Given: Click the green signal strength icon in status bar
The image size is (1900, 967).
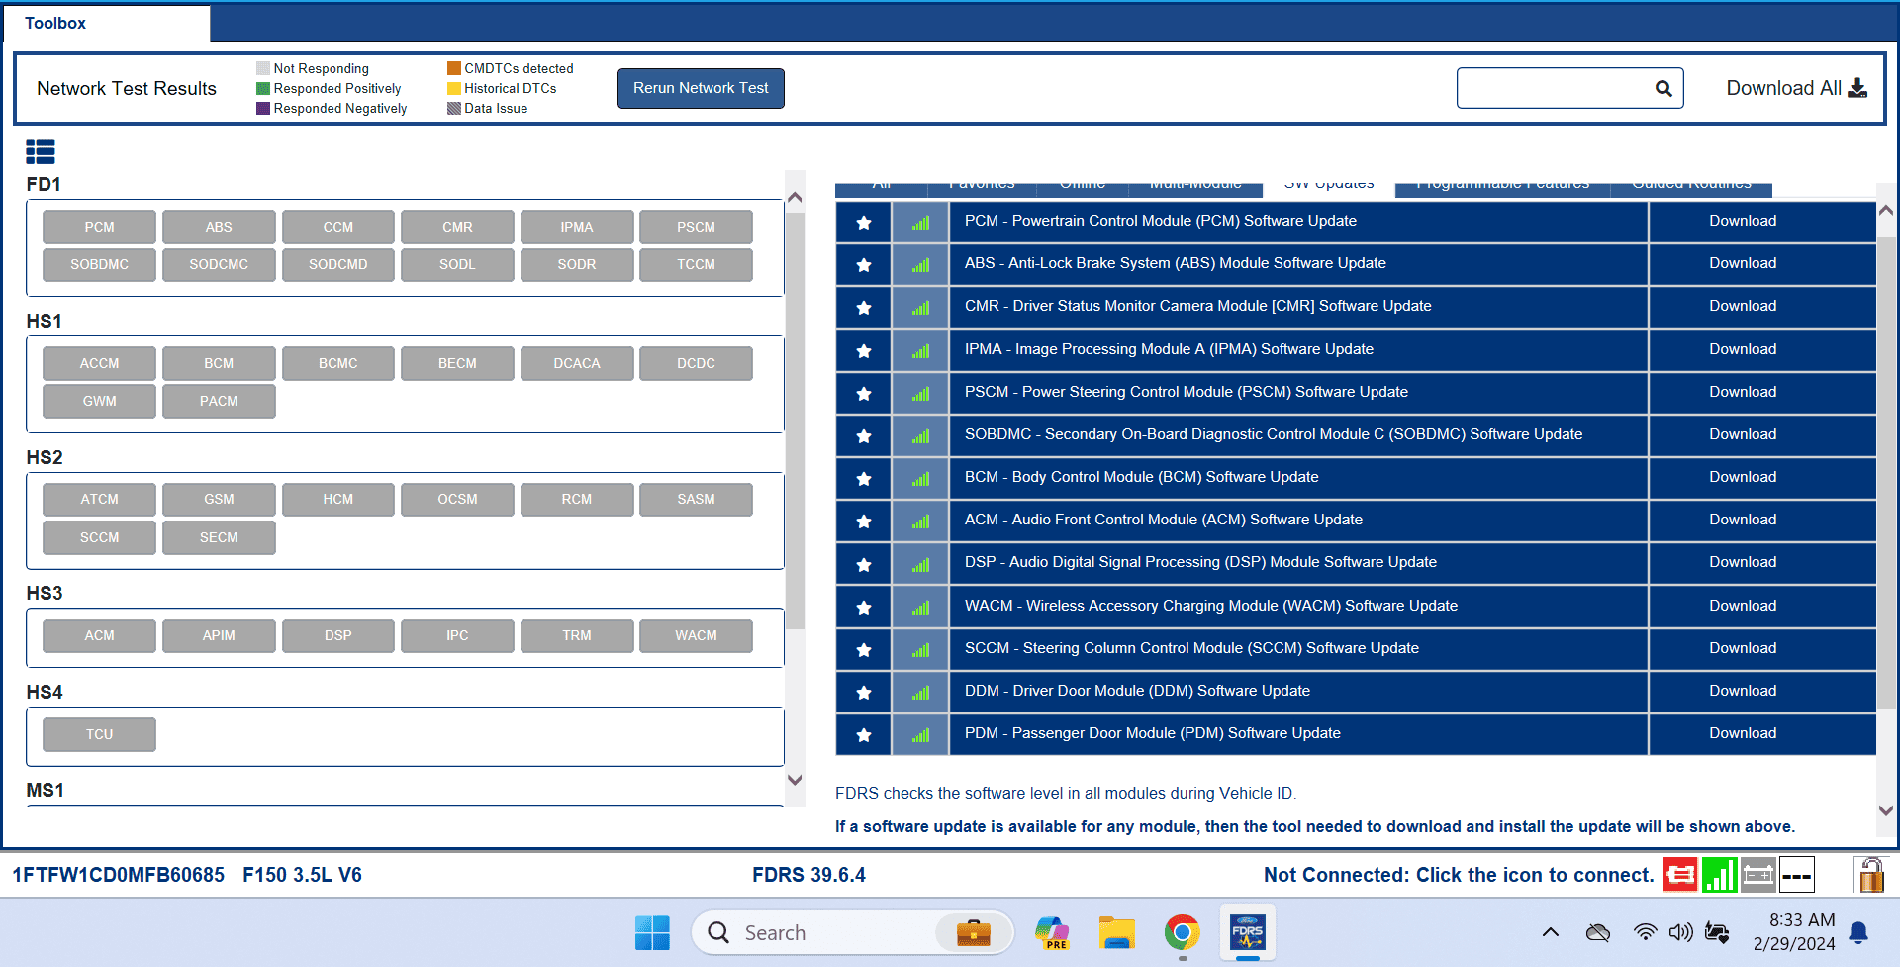Looking at the screenshot, I should [1719, 874].
